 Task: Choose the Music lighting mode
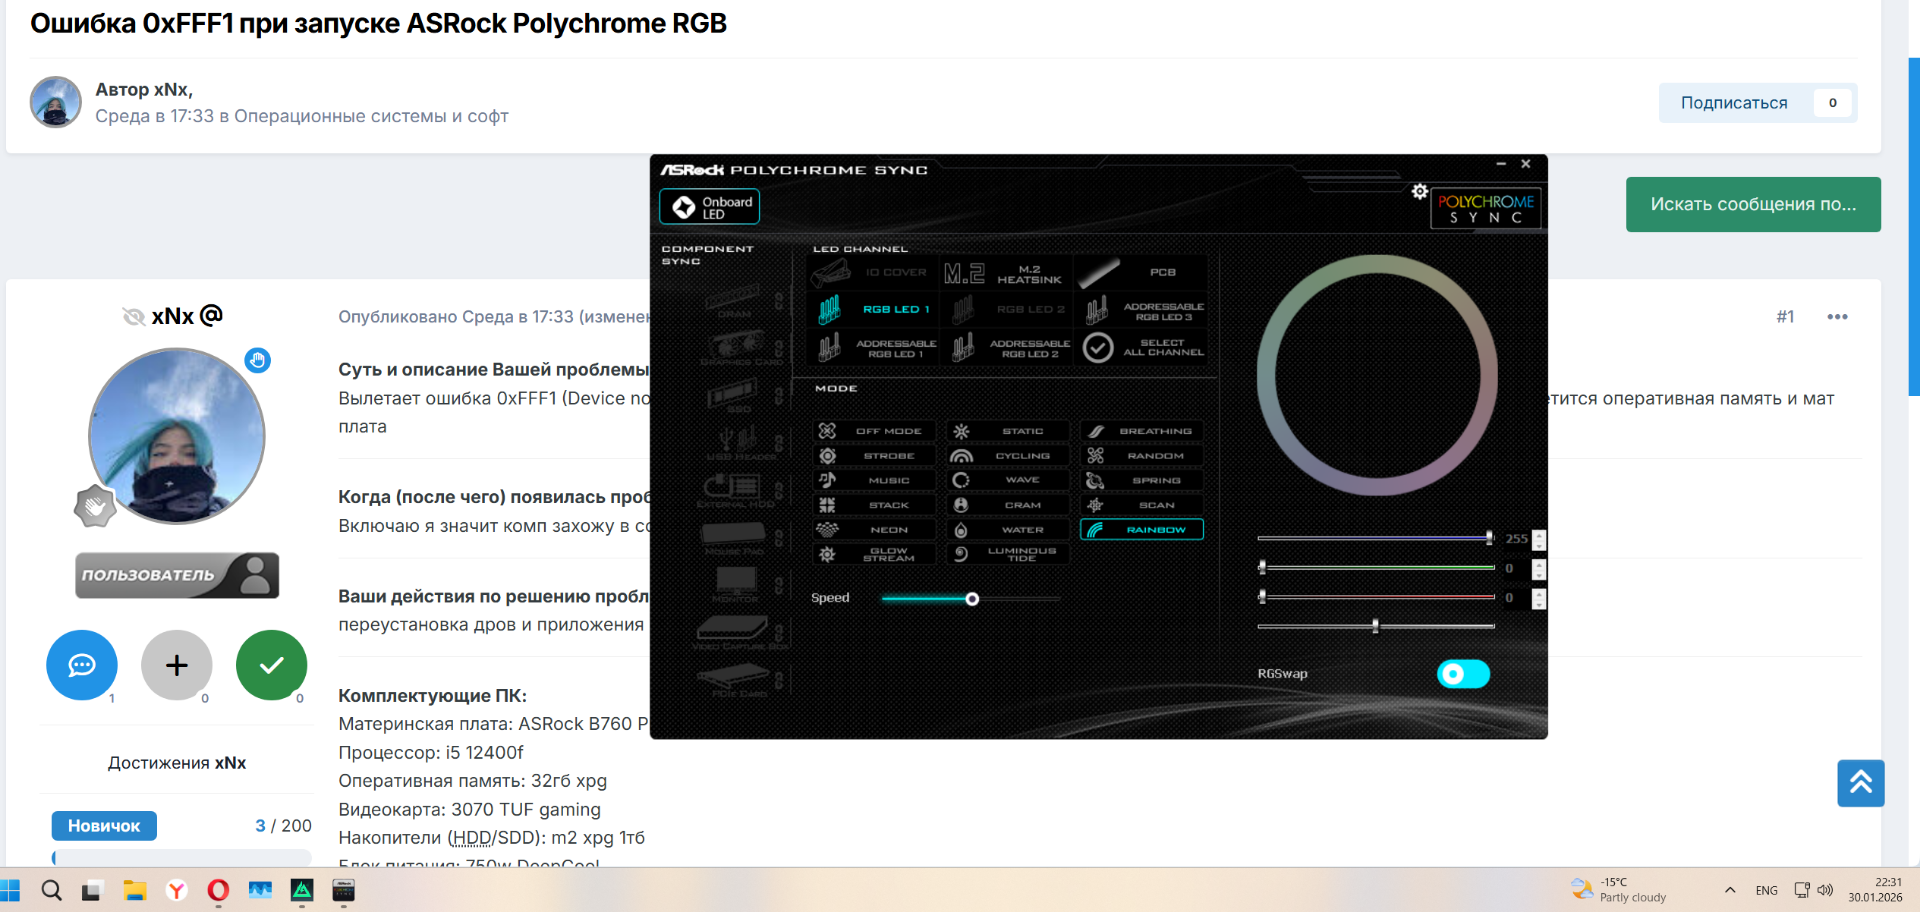875,480
